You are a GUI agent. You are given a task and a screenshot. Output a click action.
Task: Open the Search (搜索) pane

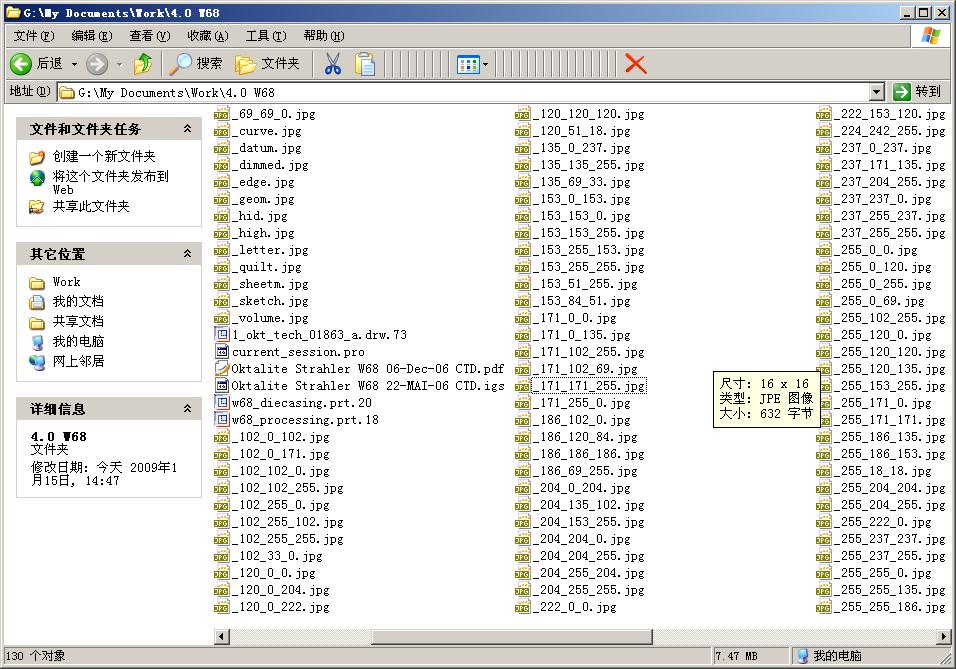196,63
